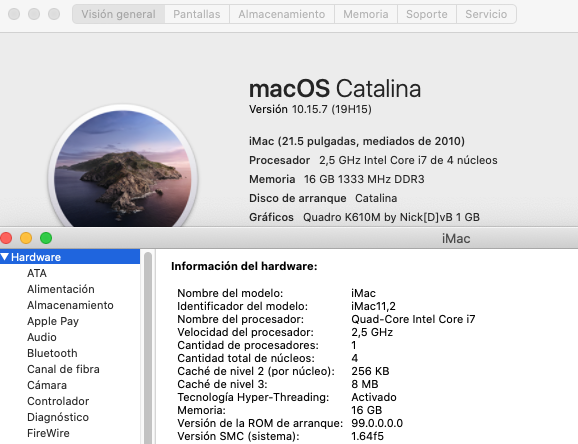Open Apple Pay in the sidebar

(x=53, y=321)
